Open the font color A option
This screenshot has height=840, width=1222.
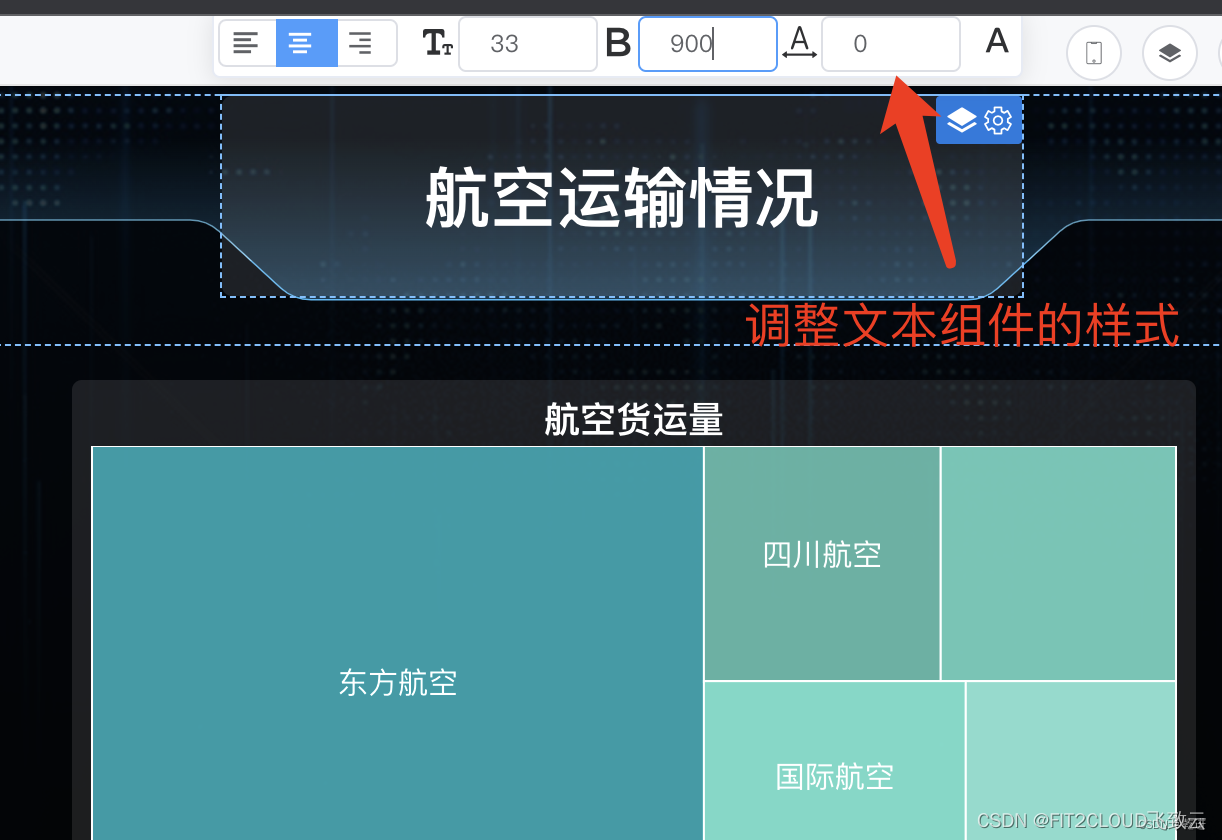click(x=997, y=41)
